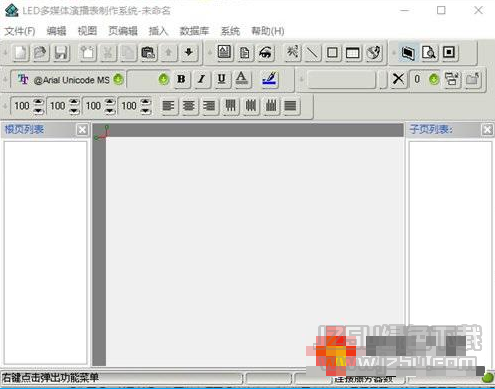This screenshot has height=389, width=495.
Task: Click the eye-shaped toolbar icon
Action: tap(265, 53)
